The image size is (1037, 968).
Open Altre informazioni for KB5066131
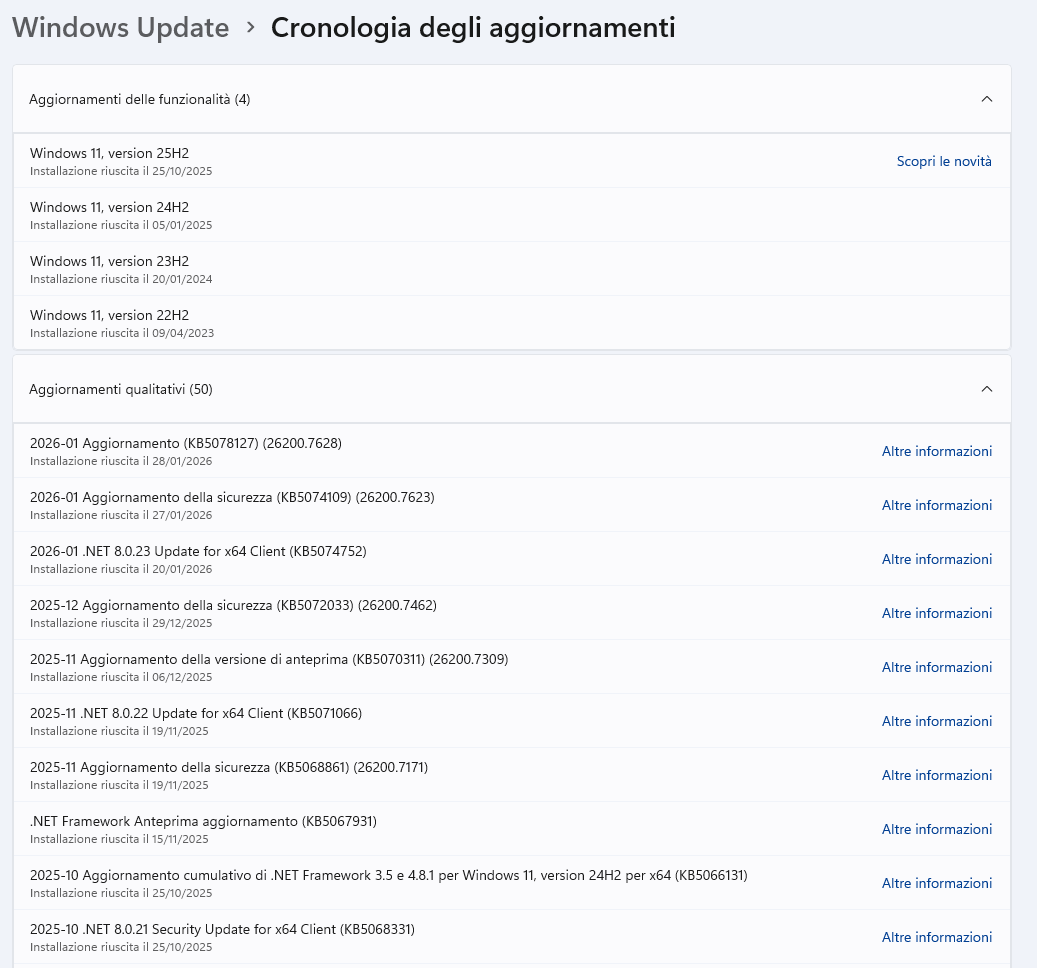936,883
